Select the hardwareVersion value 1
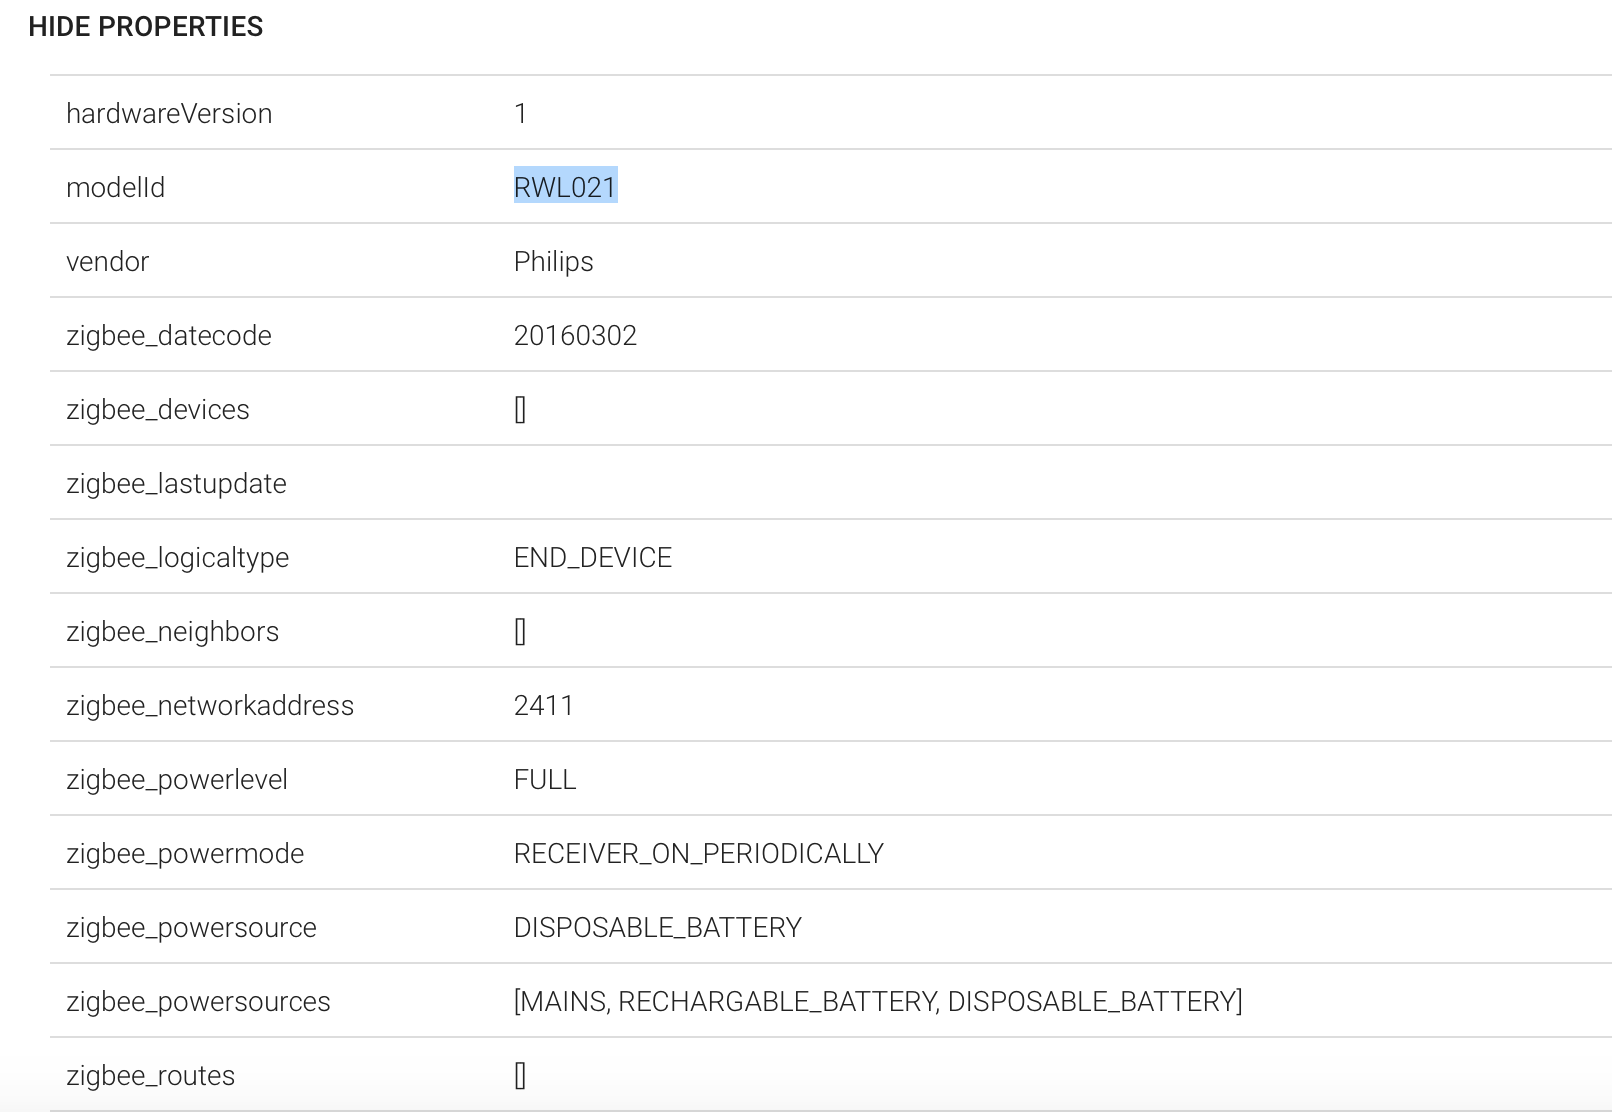Image resolution: width=1612 pixels, height=1112 pixels. [520, 114]
